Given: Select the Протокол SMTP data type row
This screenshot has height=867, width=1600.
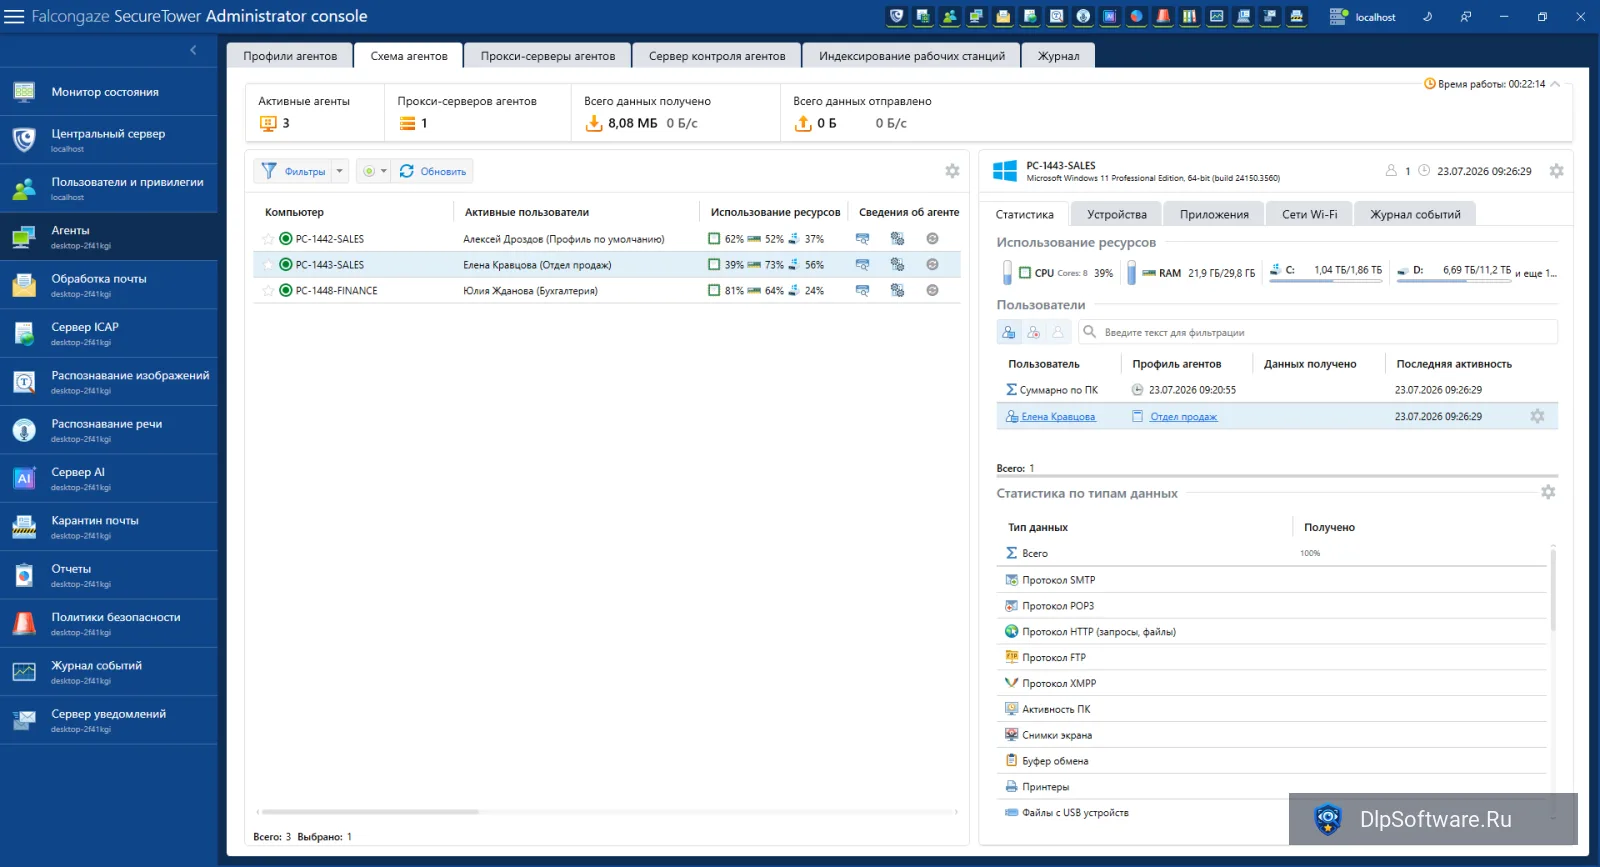Looking at the screenshot, I should tap(1272, 580).
